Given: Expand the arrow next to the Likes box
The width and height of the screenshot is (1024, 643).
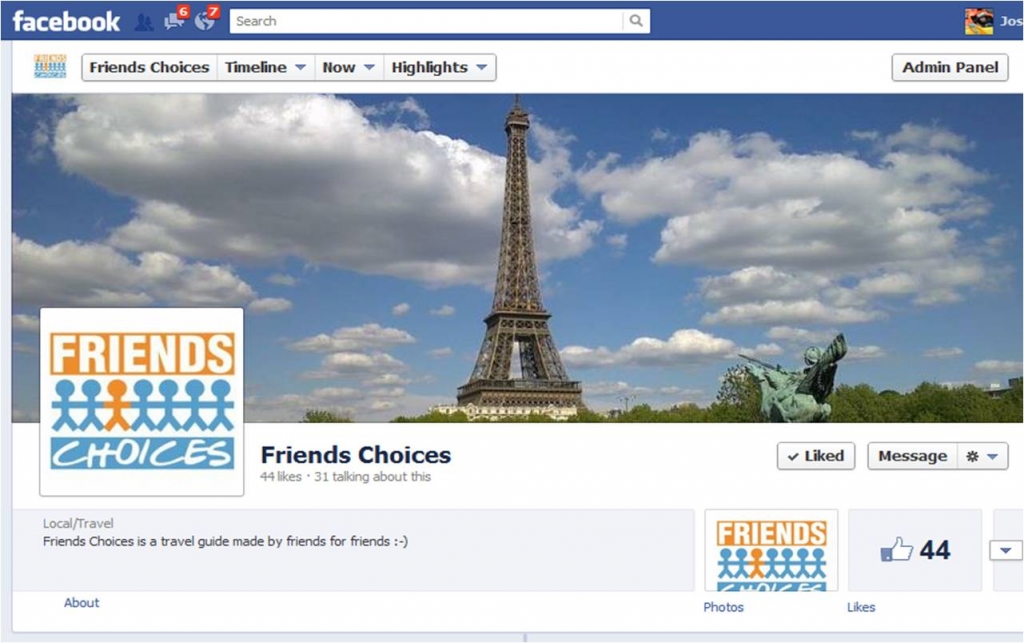Looking at the screenshot, I should pos(1006,550).
